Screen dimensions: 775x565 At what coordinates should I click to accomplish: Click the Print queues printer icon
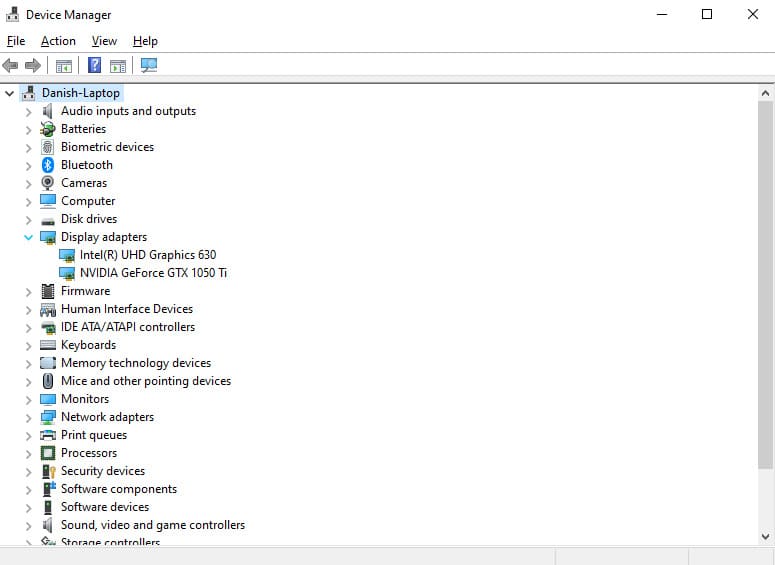(x=48, y=435)
